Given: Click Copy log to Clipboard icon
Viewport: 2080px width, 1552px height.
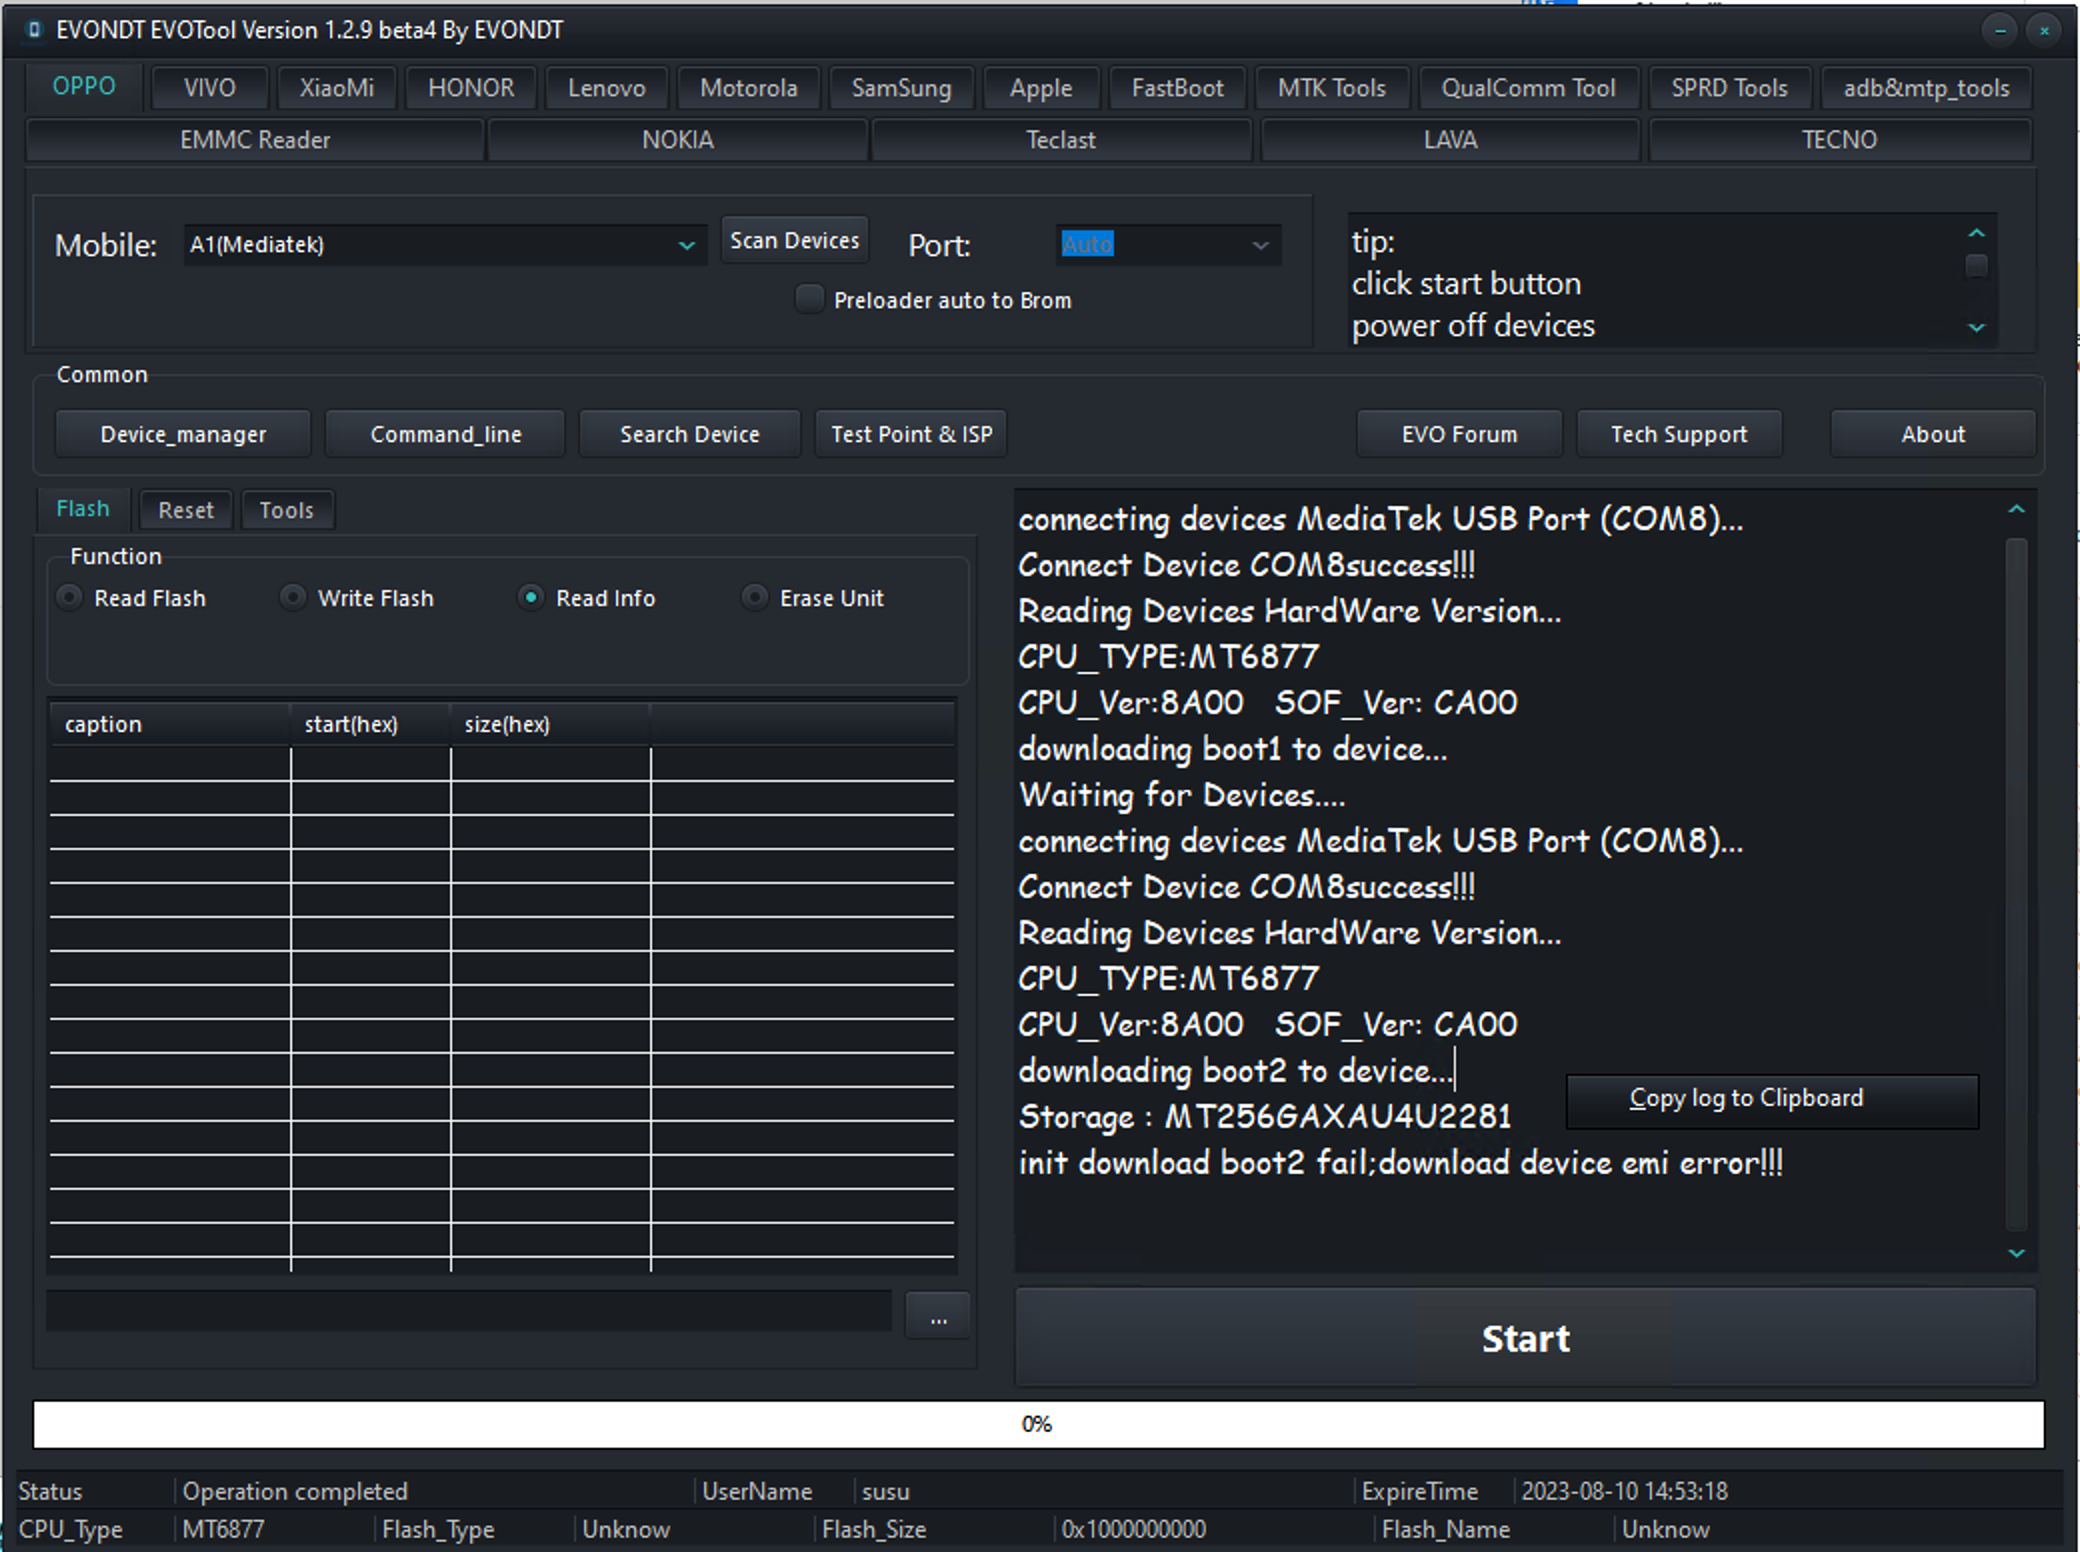Looking at the screenshot, I should [x=1747, y=1096].
